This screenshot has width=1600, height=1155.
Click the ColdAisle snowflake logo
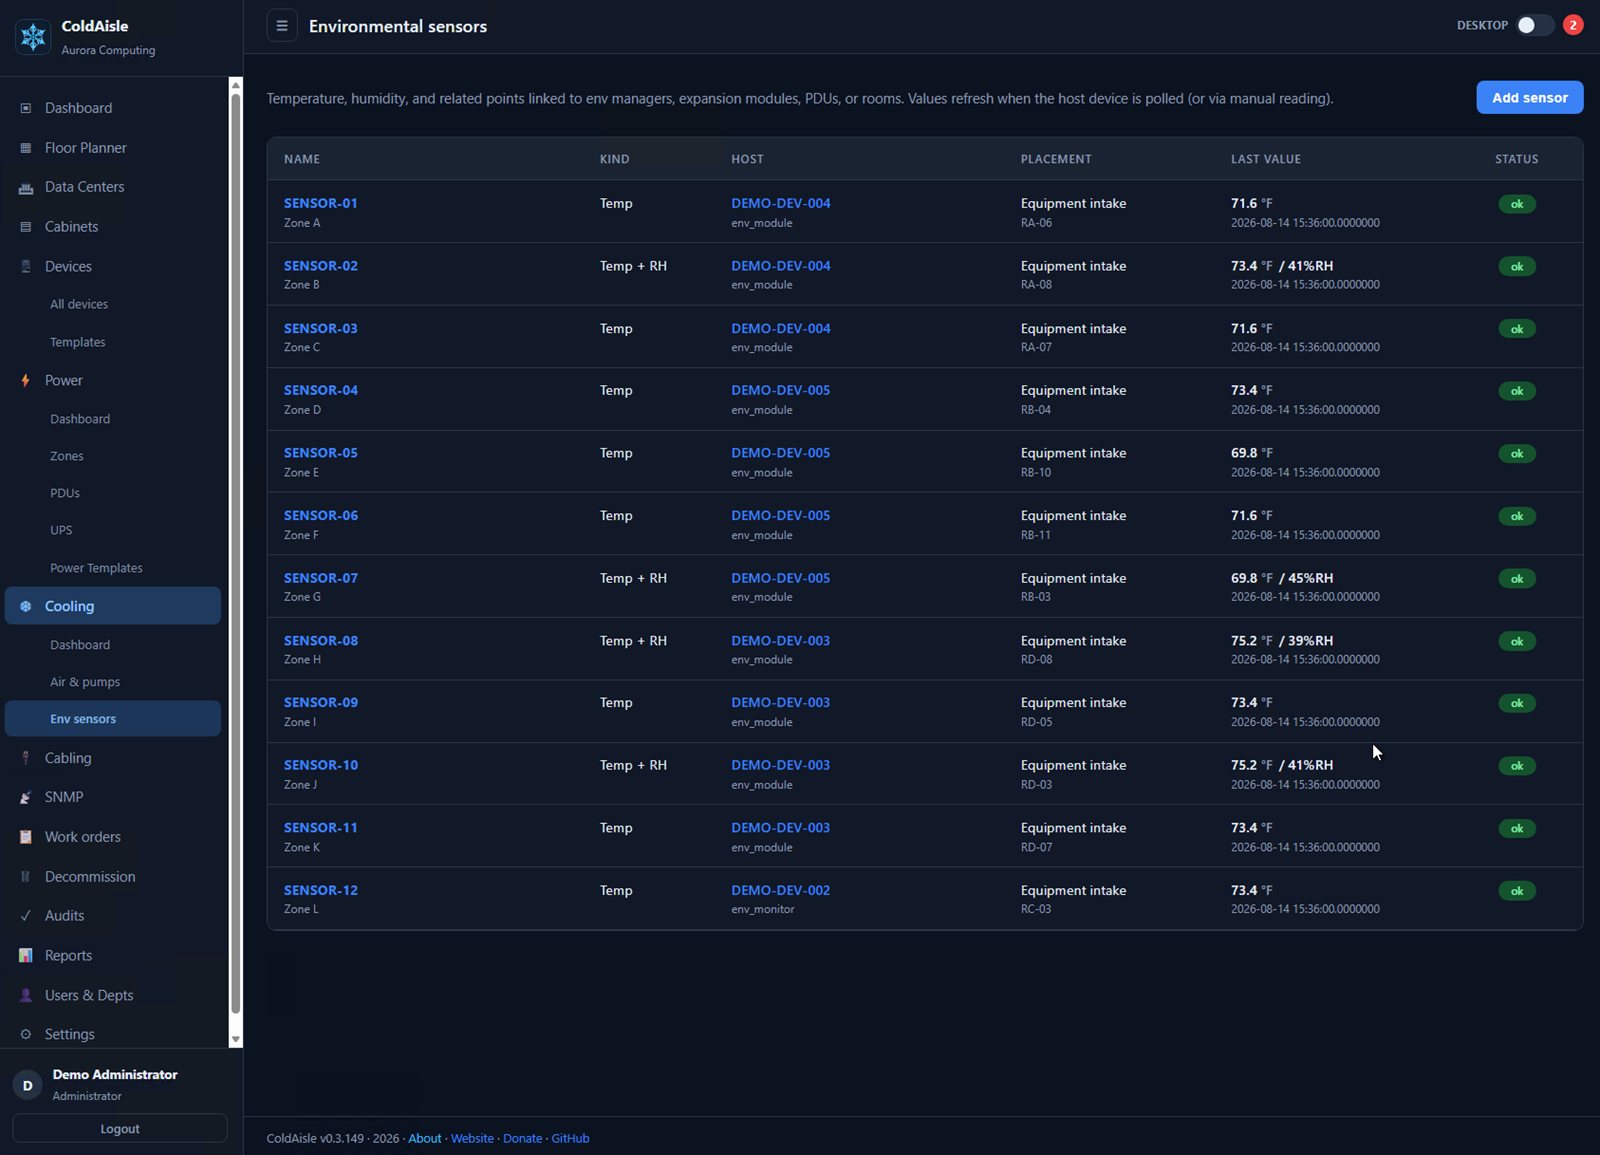(33, 37)
